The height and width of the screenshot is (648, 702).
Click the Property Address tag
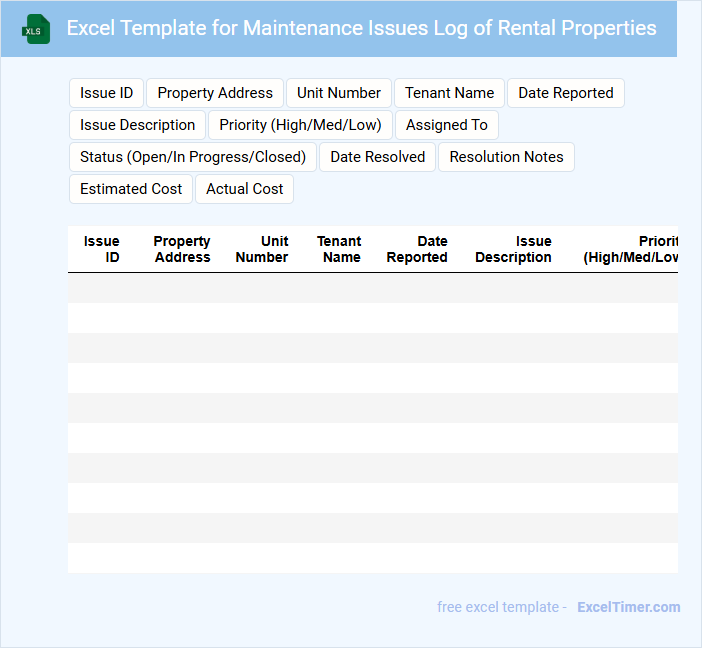(215, 93)
